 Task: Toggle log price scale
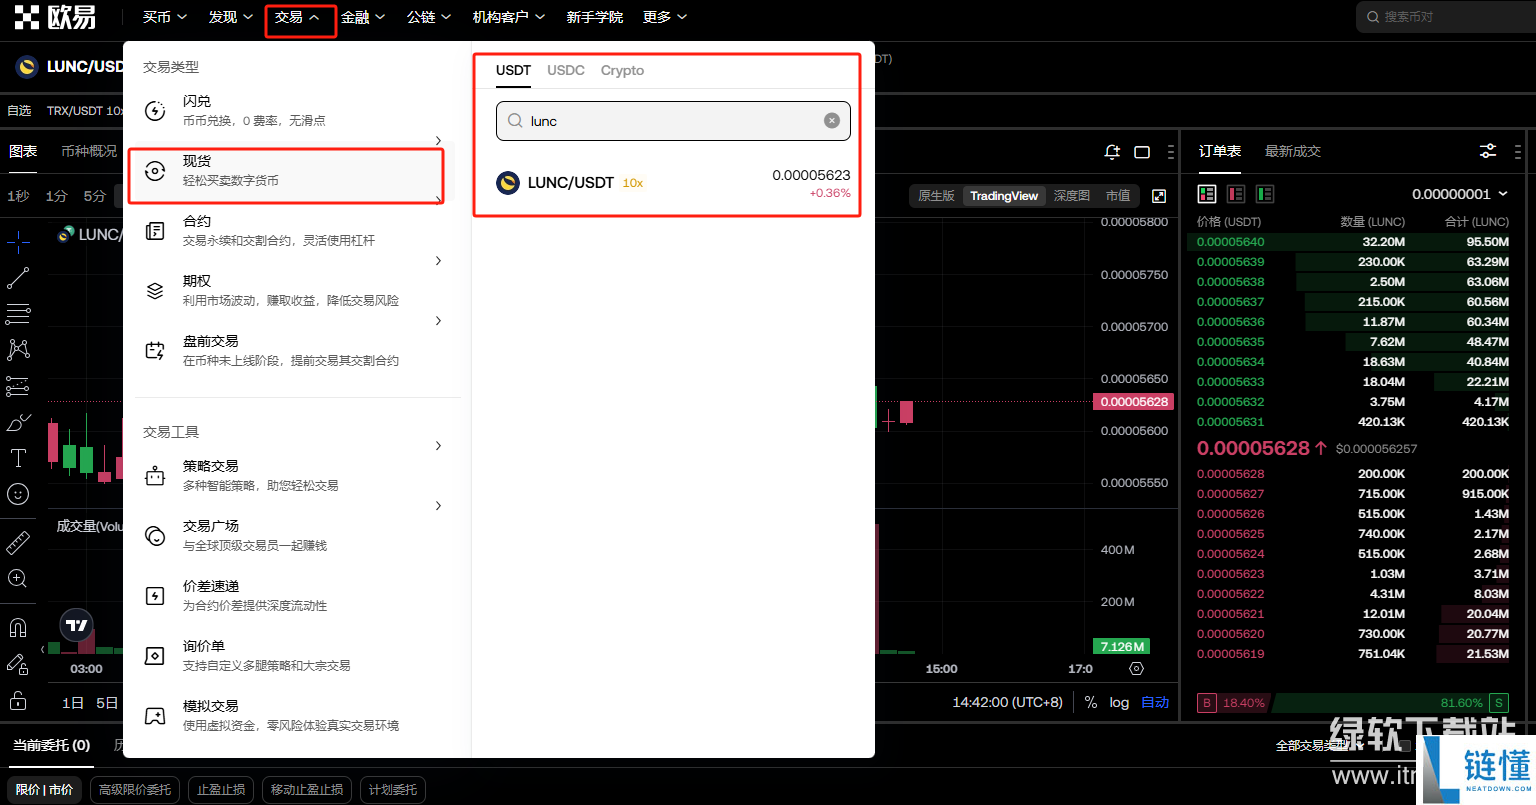(x=1119, y=702)
